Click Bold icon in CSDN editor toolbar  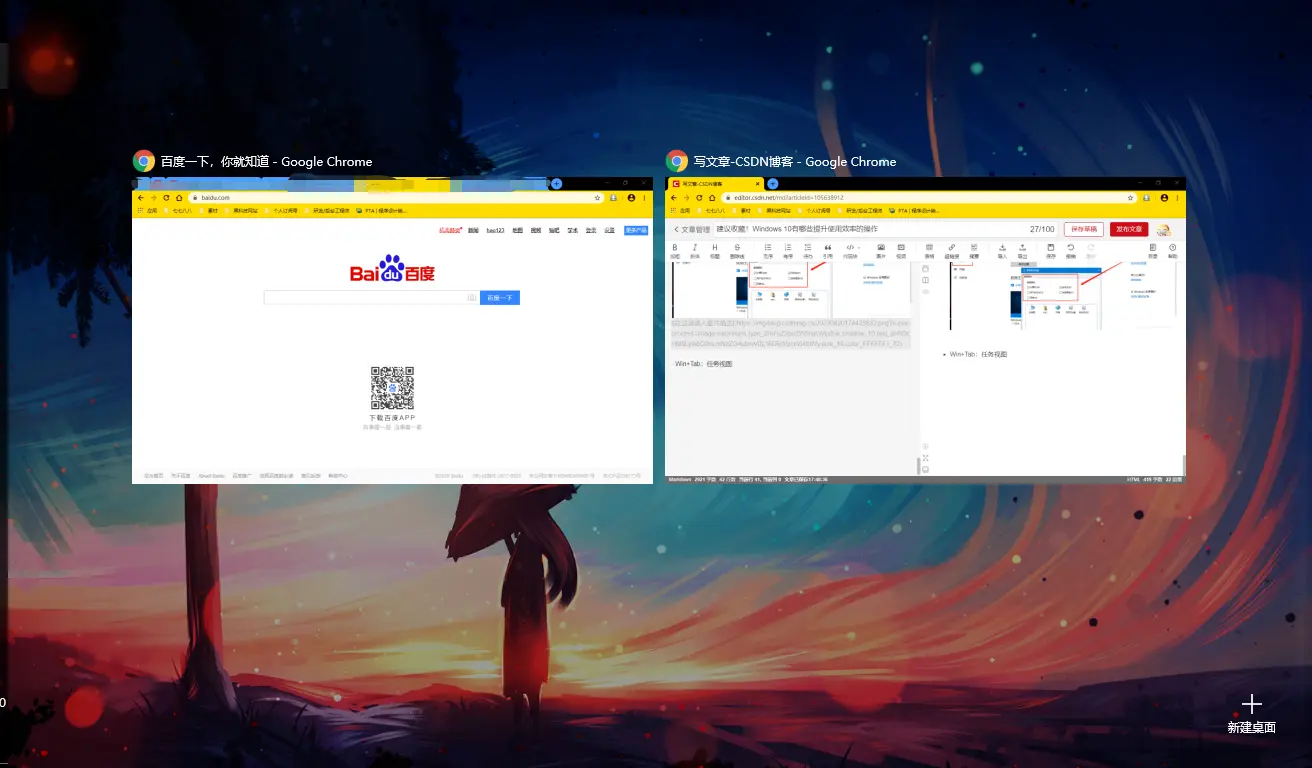tap(675, 247)
